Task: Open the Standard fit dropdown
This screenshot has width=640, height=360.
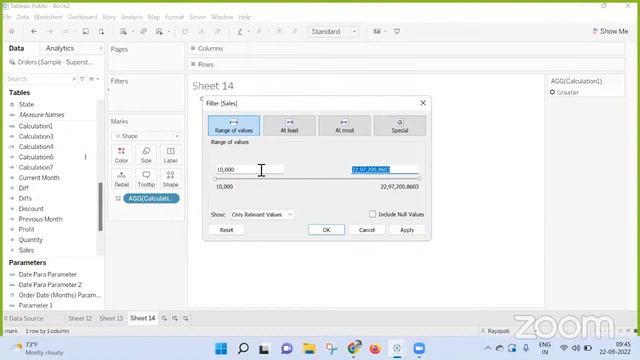Action: click(x=333, y=31)
